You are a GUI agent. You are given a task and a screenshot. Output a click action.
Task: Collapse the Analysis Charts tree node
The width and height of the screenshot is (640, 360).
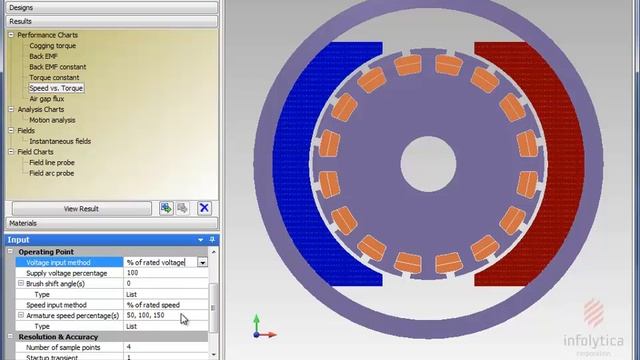point(11,109)
